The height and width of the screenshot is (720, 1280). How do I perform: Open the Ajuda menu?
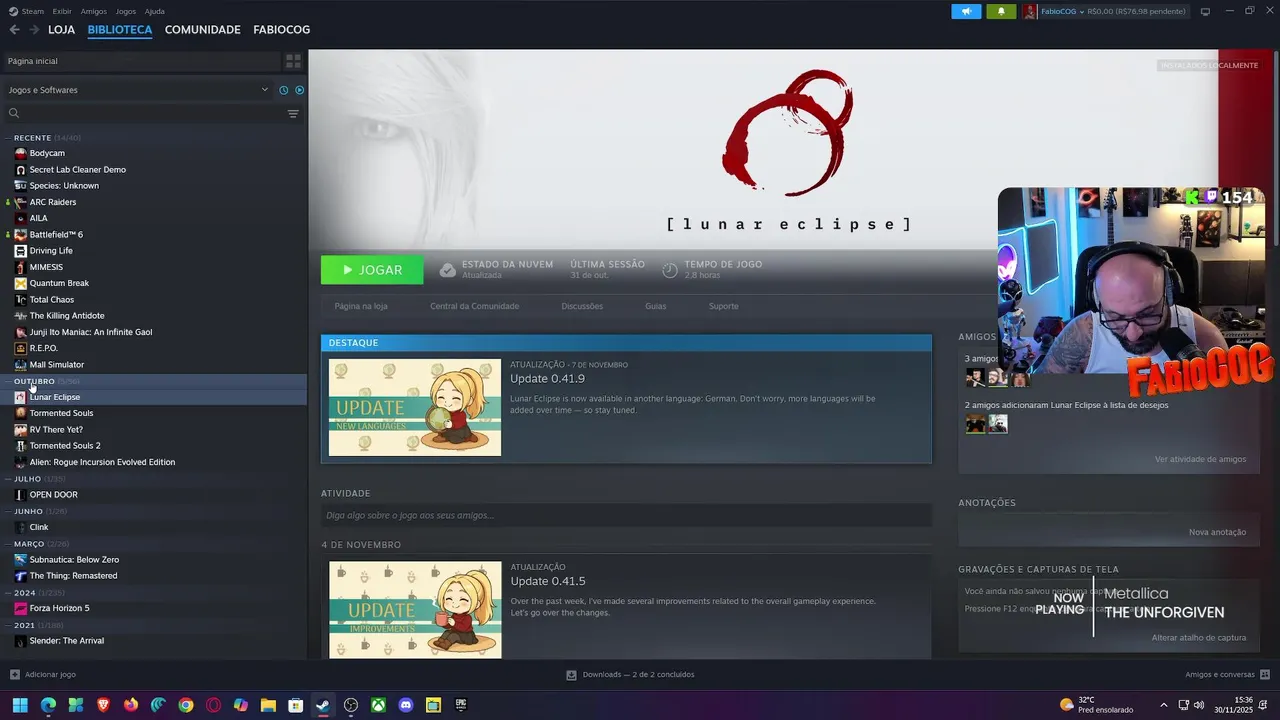pos(155,12)
